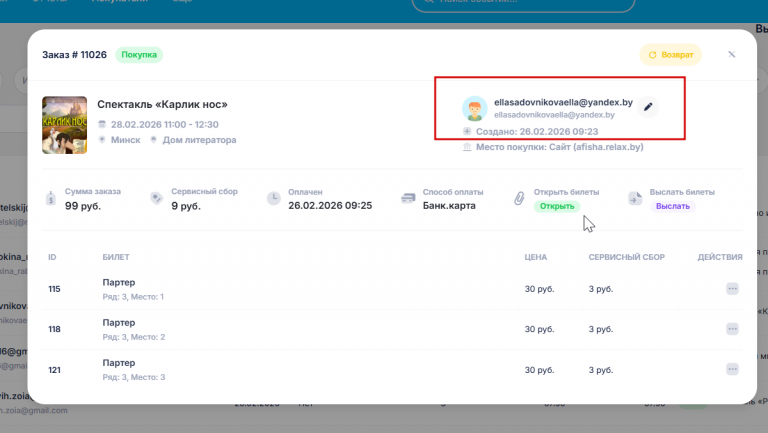
Task: Open actions menu for ticket 118
Action: point(732,329)
